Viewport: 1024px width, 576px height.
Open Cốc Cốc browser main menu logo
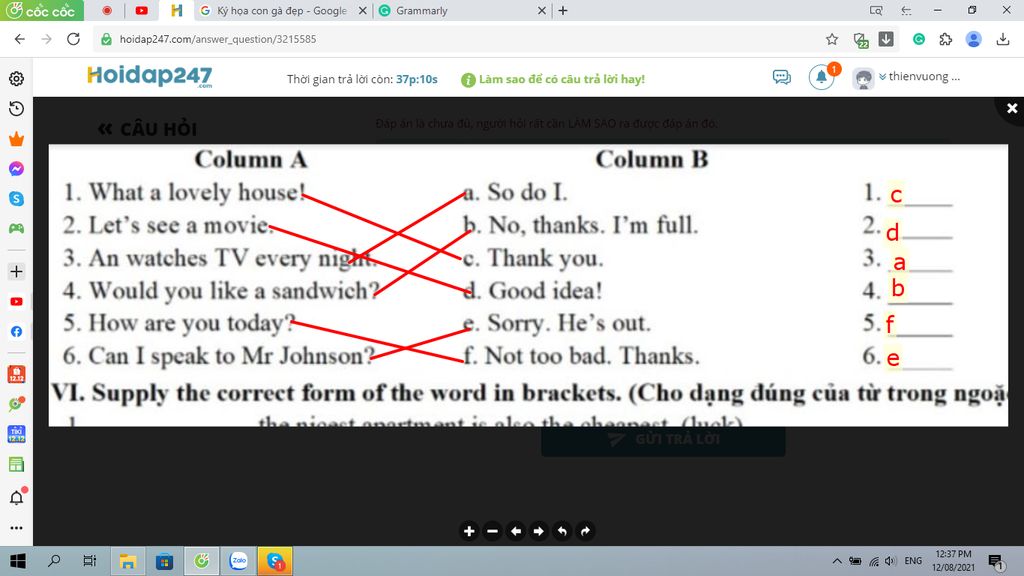point(41,10)
